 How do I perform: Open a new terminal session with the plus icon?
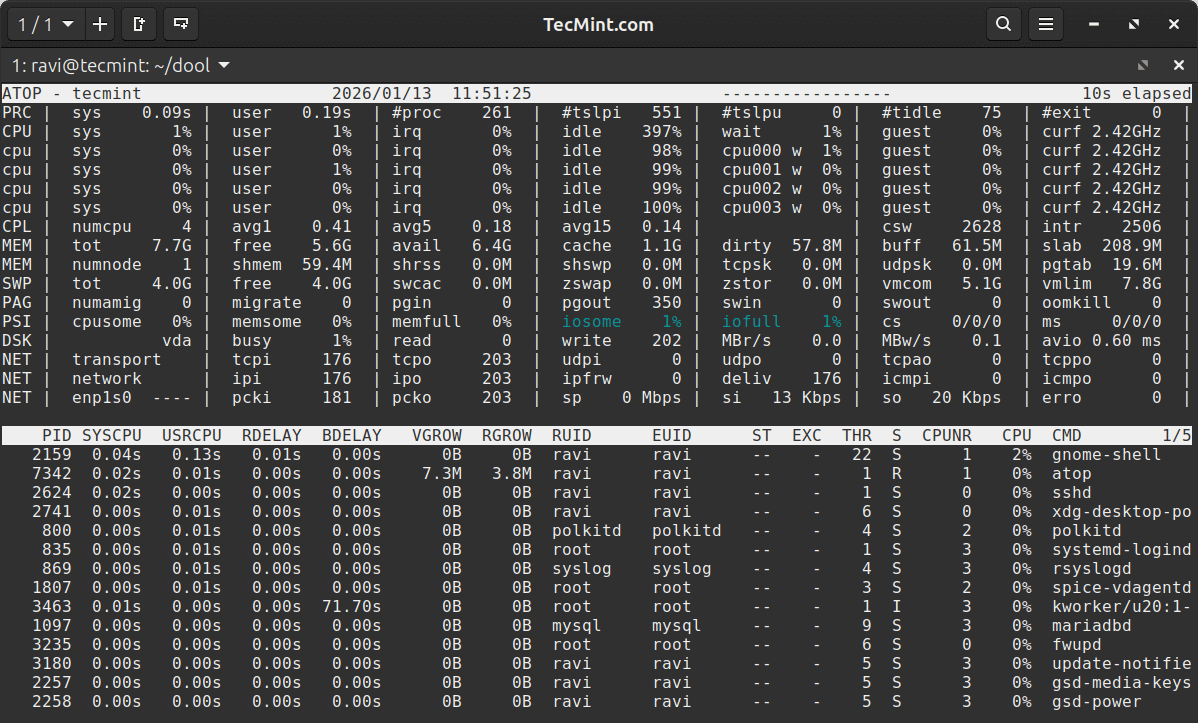(x=99, y=24)
